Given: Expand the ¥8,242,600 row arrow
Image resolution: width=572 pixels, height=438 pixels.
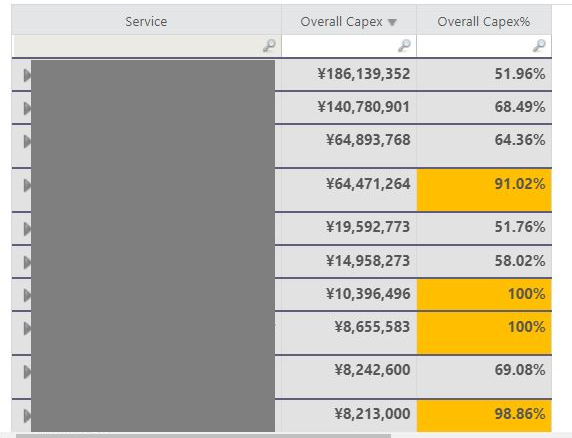Looking at the screenshot, I should click(27, 372).
